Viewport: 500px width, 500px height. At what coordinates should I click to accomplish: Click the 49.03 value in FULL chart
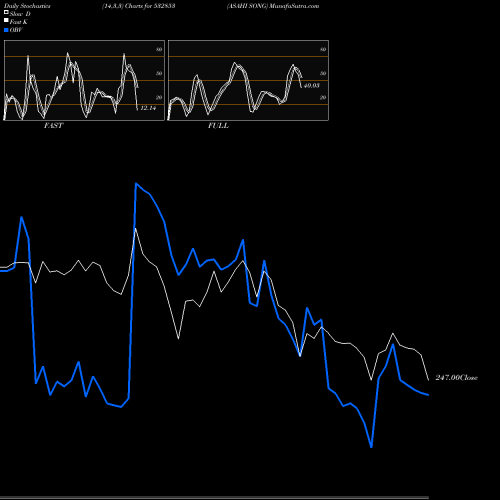click(312, 86)
